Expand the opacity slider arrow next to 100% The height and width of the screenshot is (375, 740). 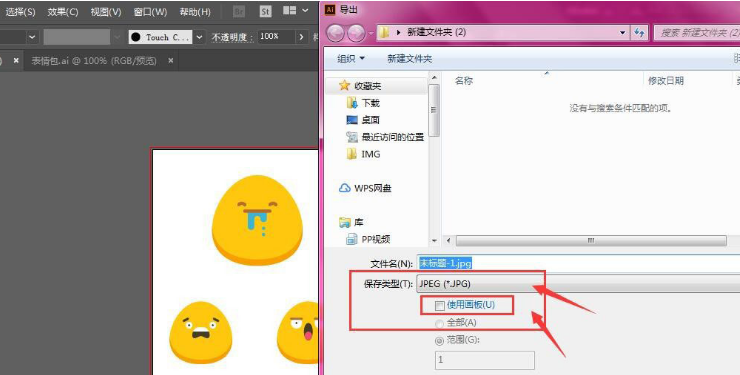(301, 37)
